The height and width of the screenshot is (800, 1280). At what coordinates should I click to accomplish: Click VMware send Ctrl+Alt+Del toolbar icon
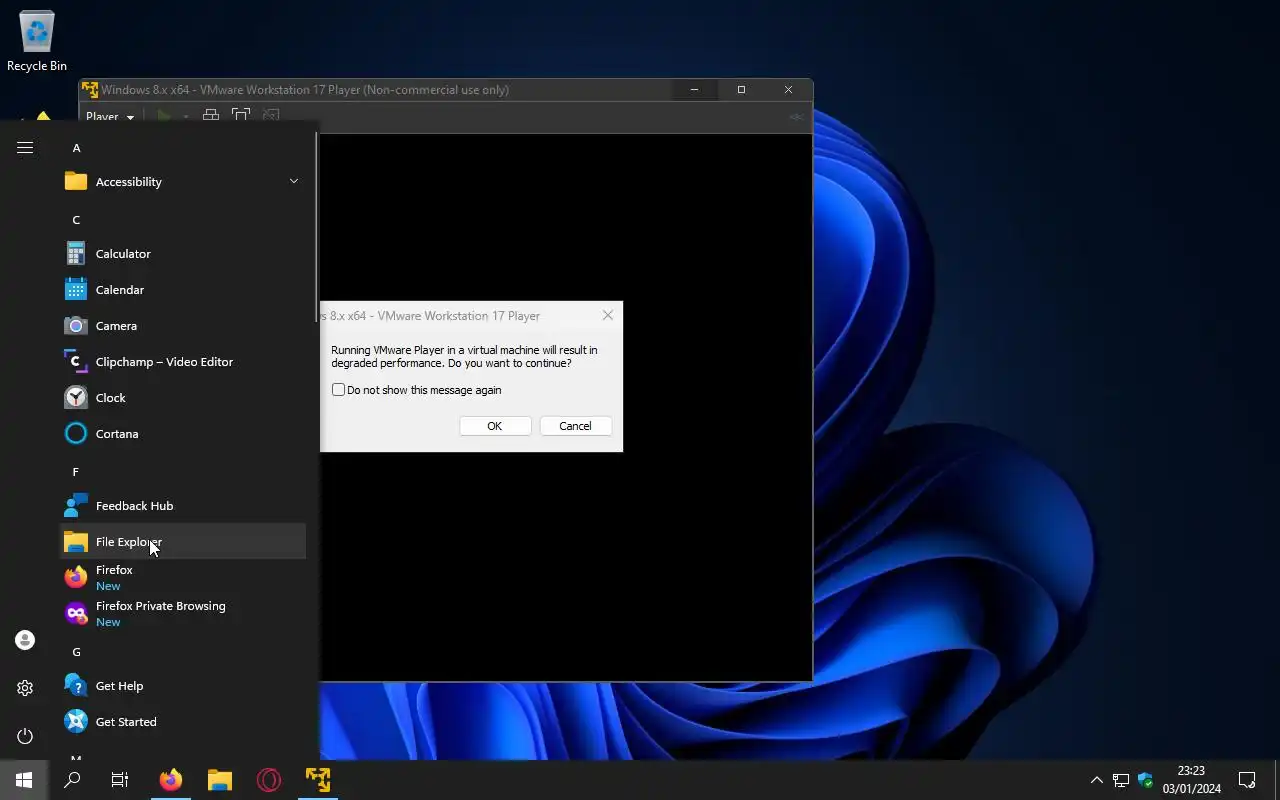click(211, 116)
